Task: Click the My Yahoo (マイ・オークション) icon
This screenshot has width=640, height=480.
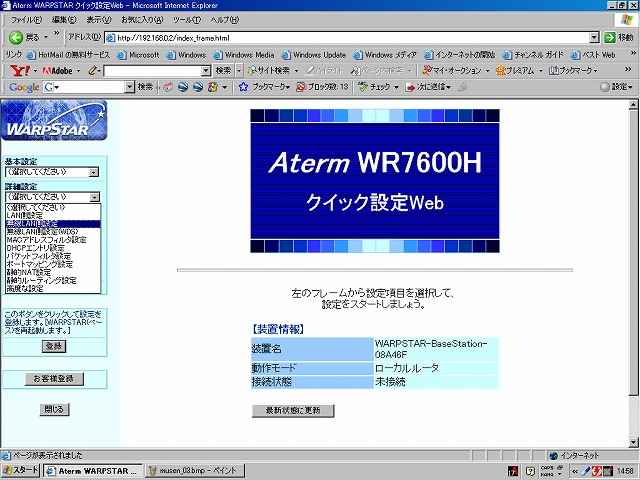Action: pos(427,70)
